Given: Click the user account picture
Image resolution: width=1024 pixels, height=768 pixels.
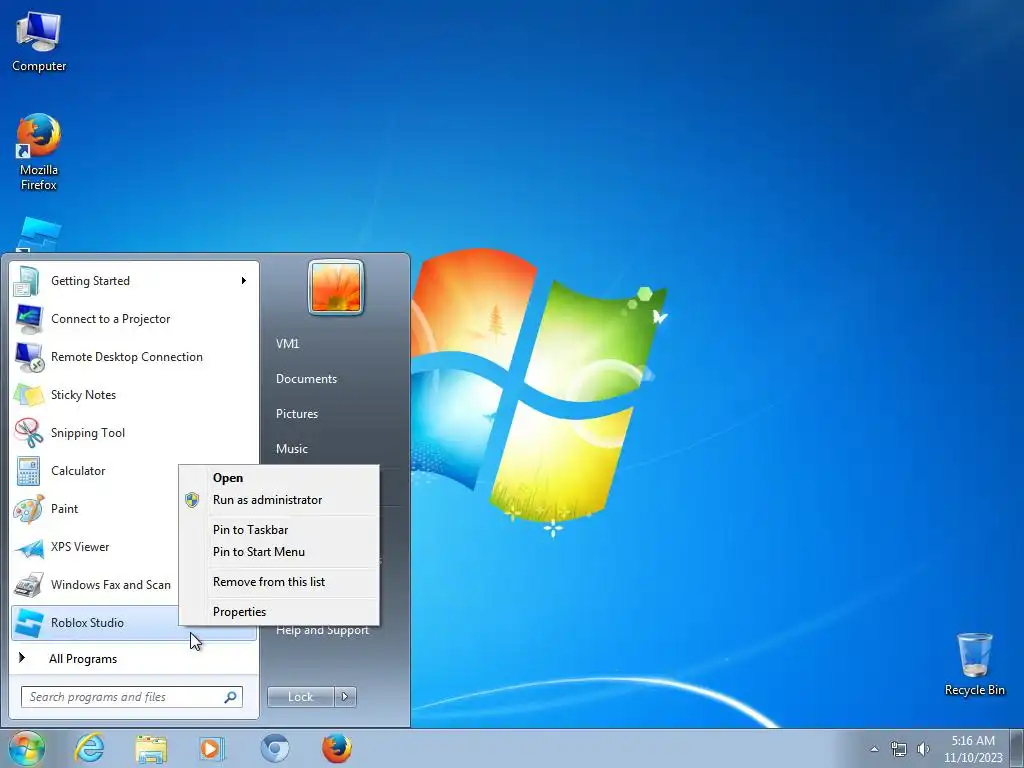Looking at the screenshot, I should tap(336, 287).
